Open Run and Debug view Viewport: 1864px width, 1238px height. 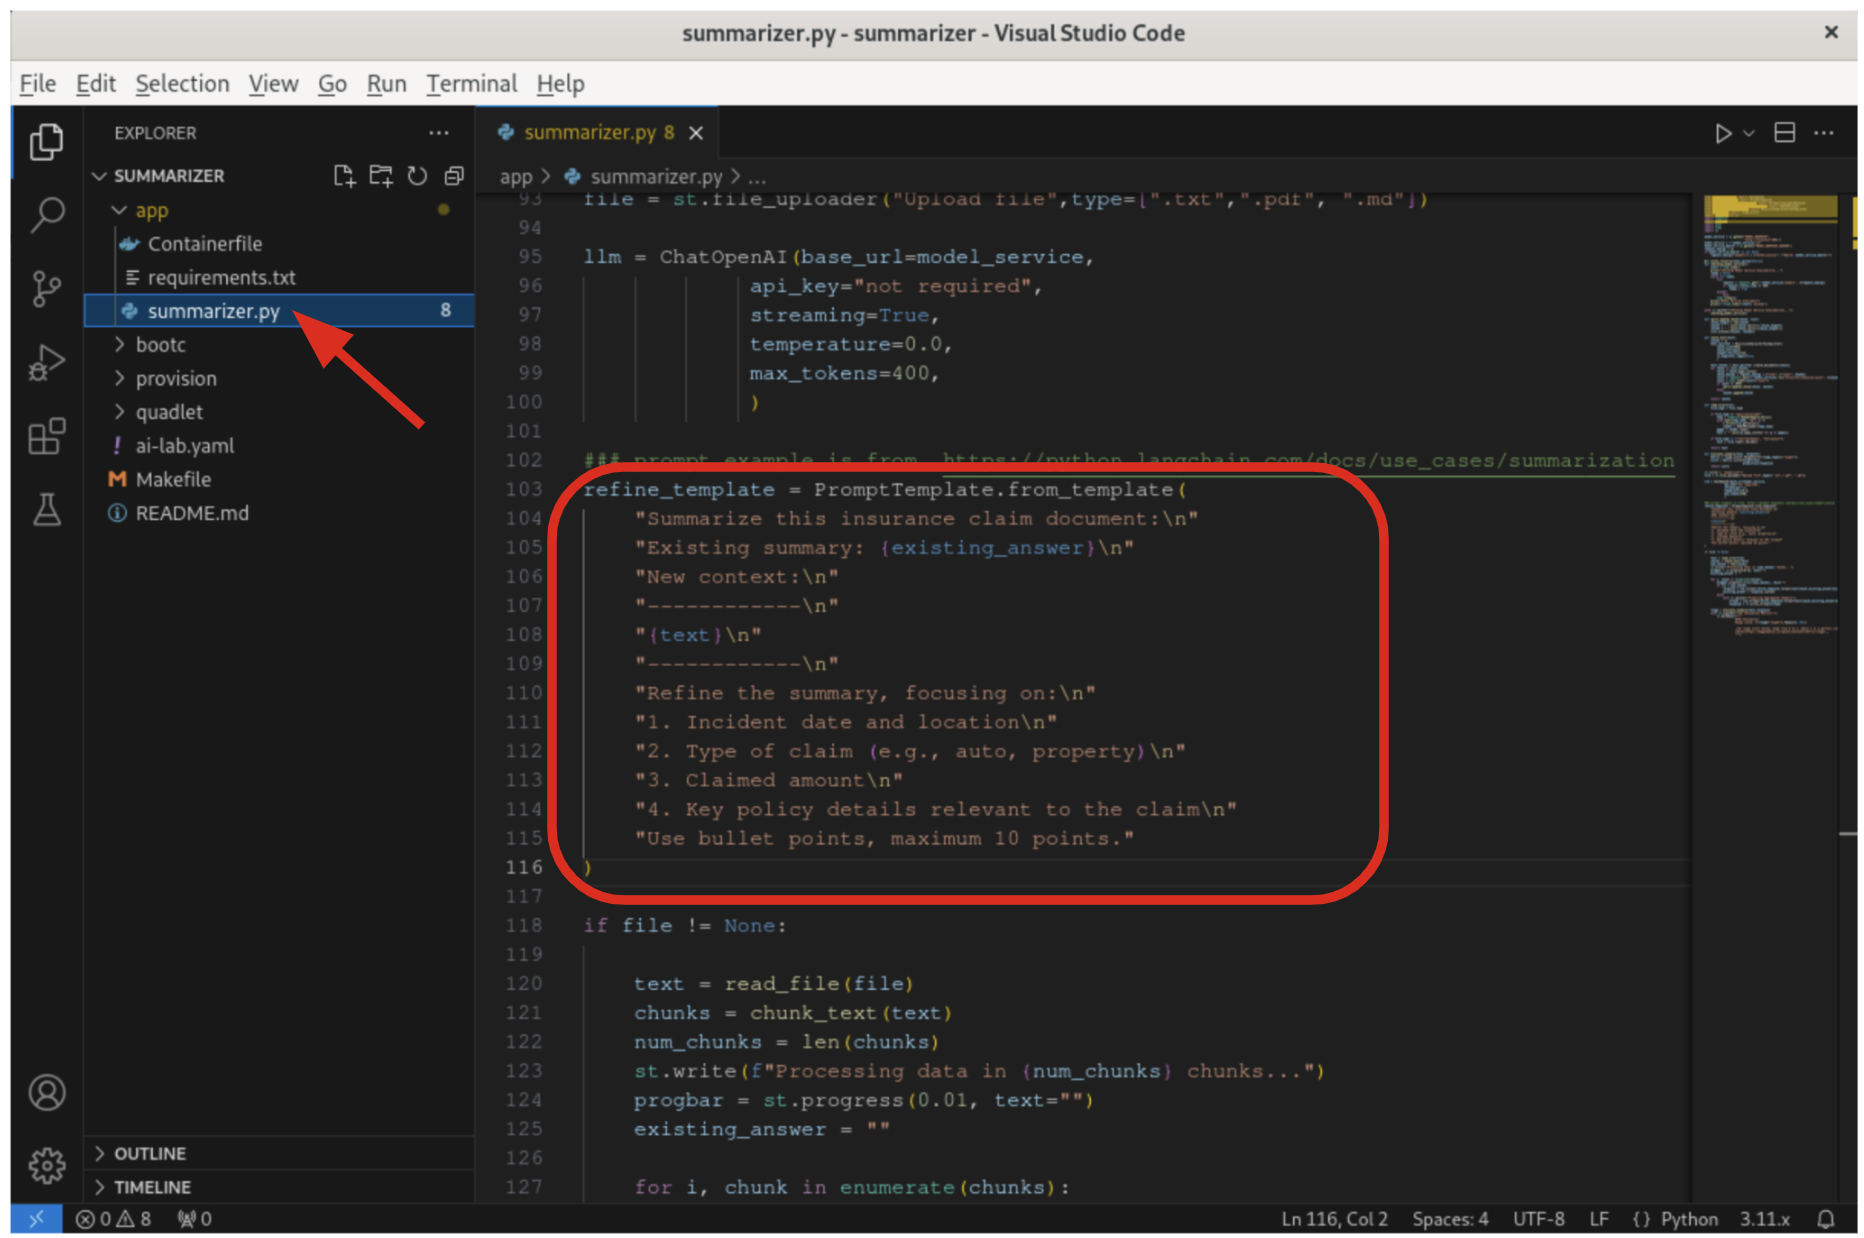coord(47,363)
